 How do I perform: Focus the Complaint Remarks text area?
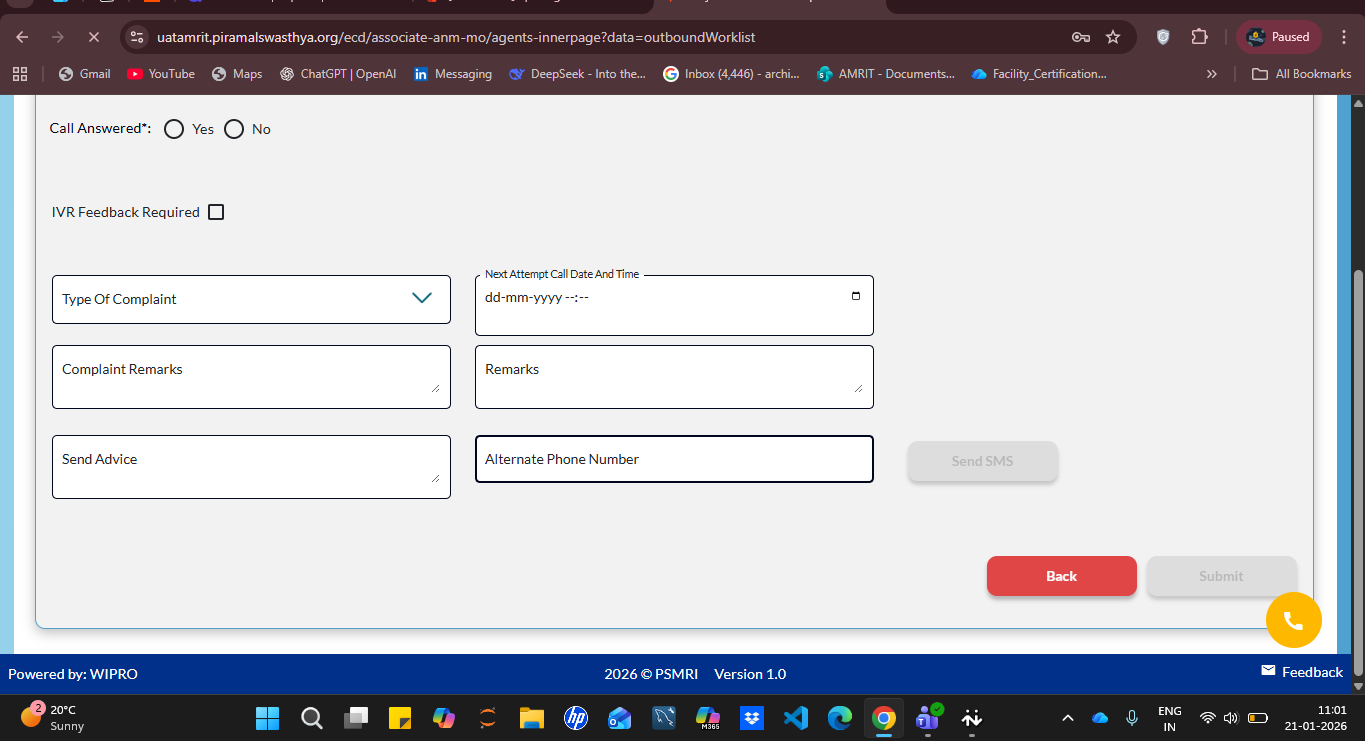pyautogui.click(x=250, y=376)
